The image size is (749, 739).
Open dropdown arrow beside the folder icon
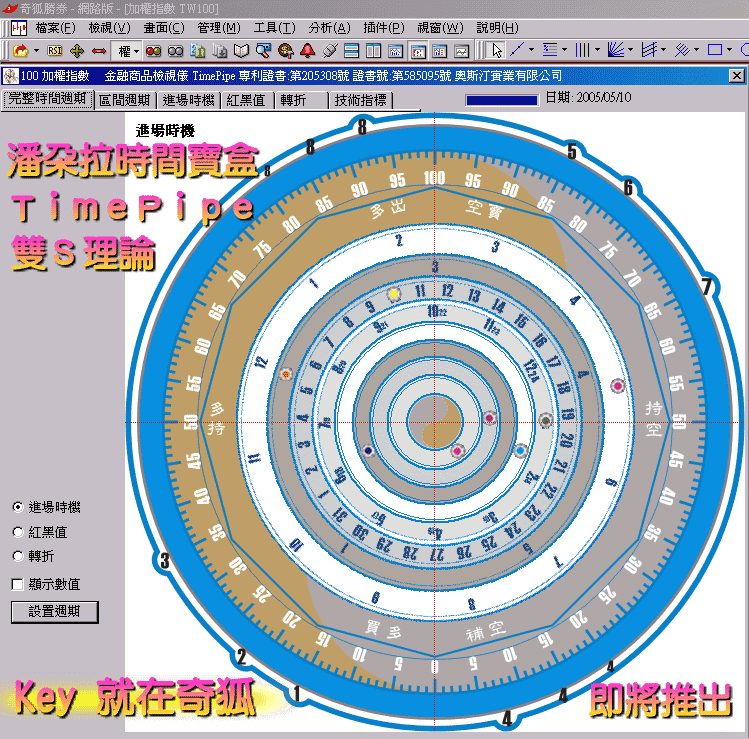point(37,50)
